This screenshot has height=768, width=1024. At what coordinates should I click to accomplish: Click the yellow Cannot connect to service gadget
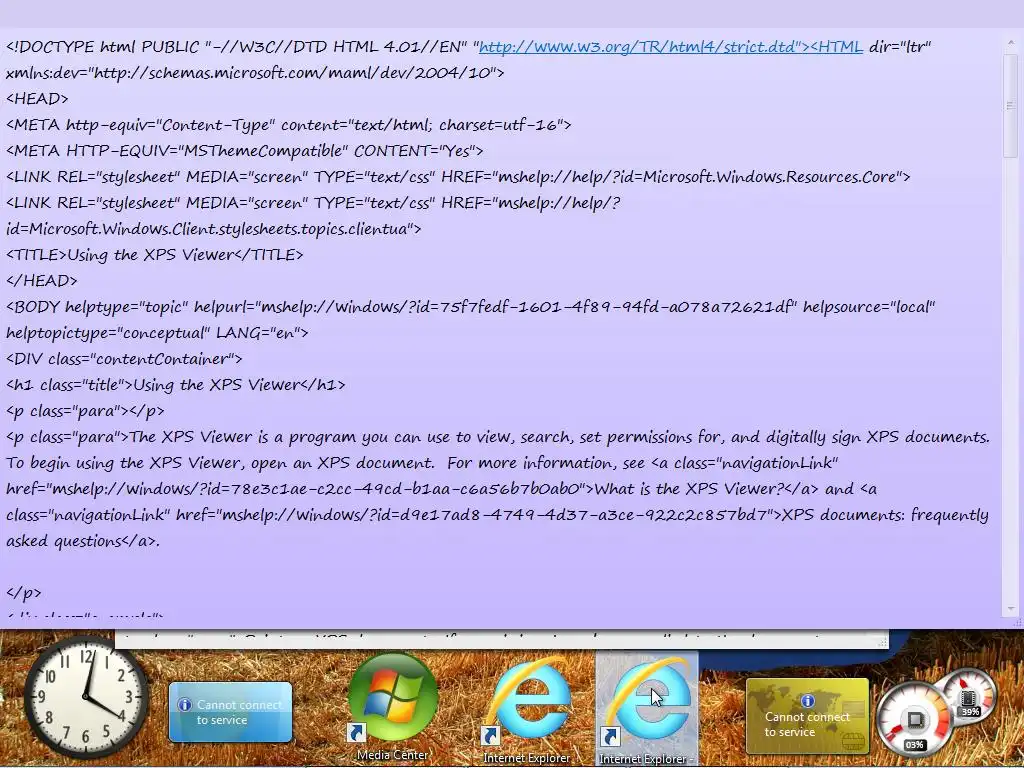[x=807, y=716]
